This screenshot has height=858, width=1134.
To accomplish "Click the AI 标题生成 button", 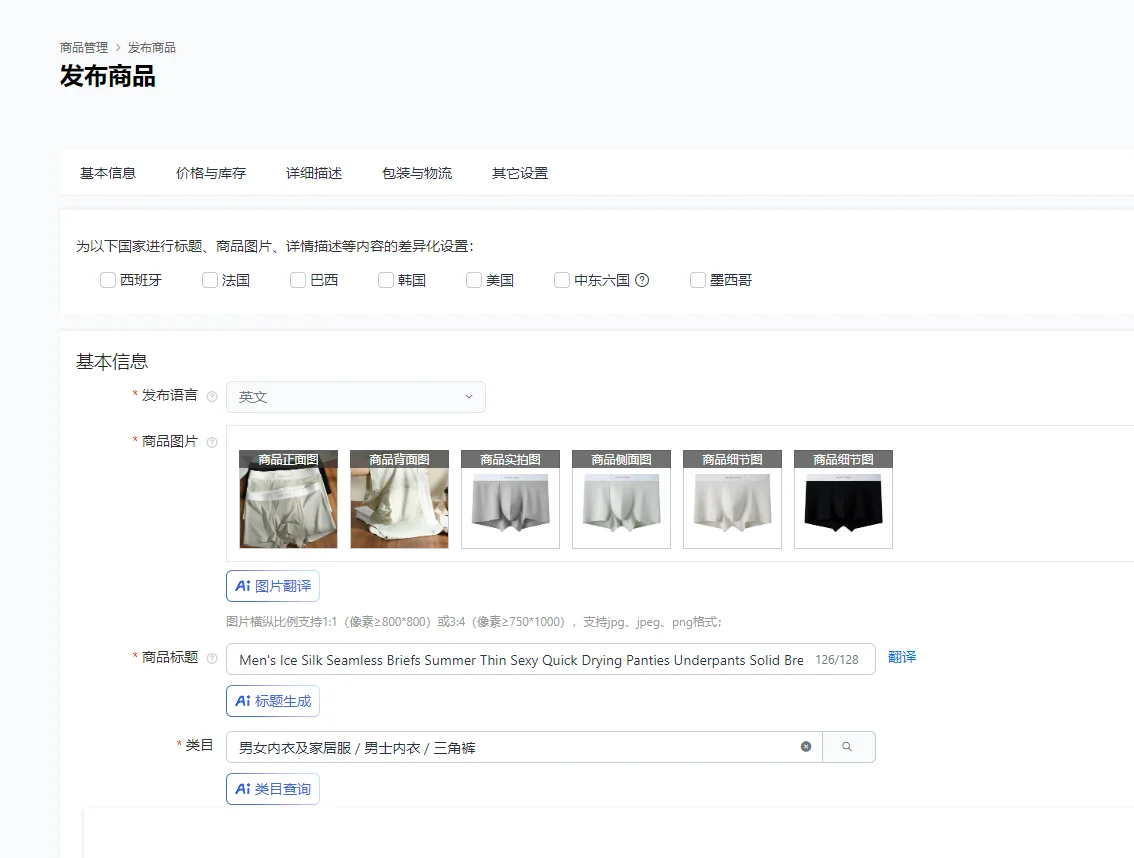I will (273, 701).
